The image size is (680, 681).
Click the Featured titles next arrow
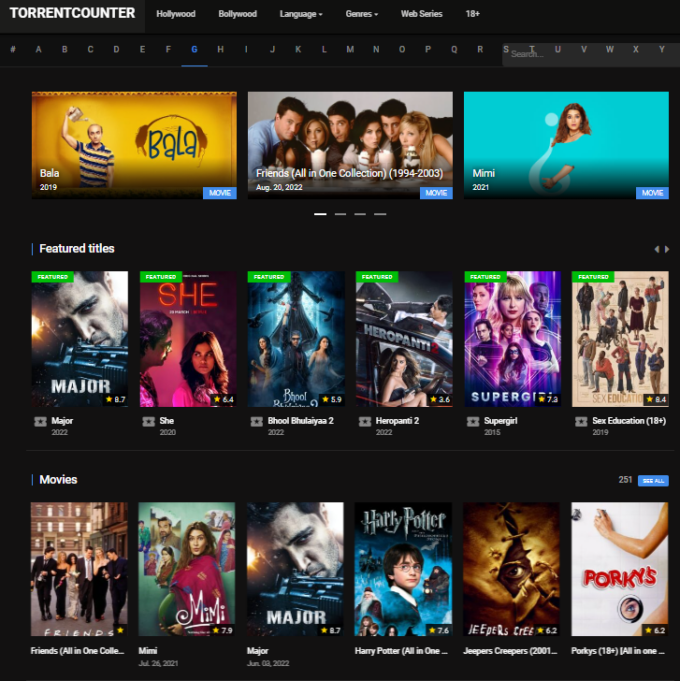667,249
